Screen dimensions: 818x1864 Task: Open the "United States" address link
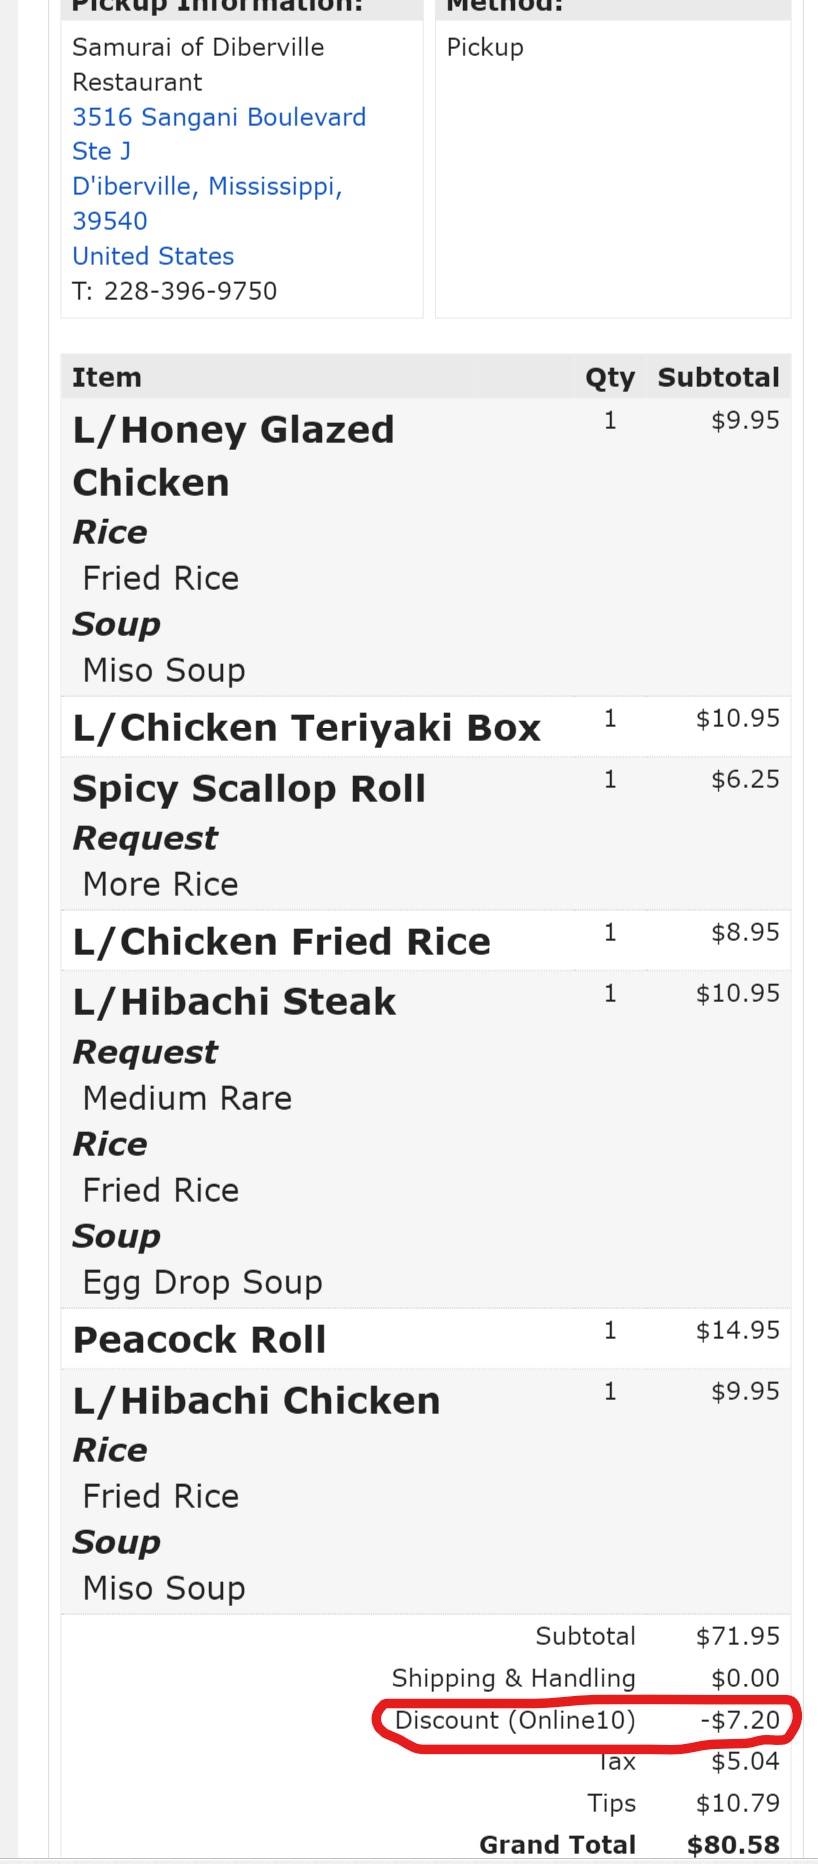(153, 256)
